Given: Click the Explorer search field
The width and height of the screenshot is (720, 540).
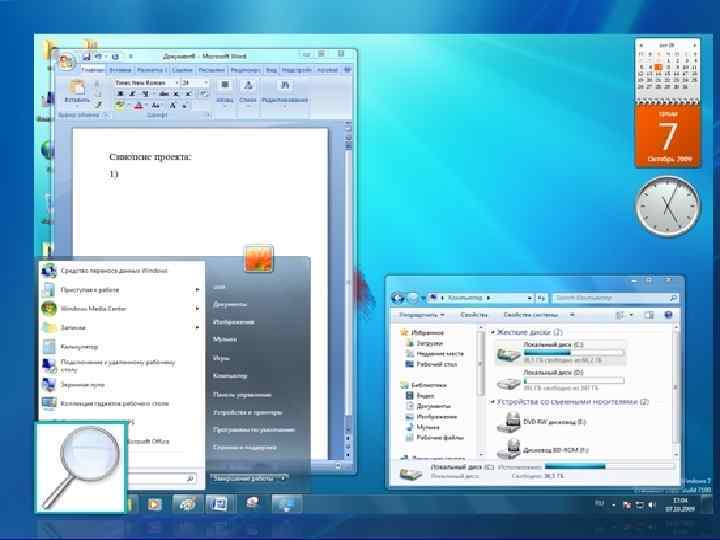Looking at the screenshot, I should [x=615, y=298].
